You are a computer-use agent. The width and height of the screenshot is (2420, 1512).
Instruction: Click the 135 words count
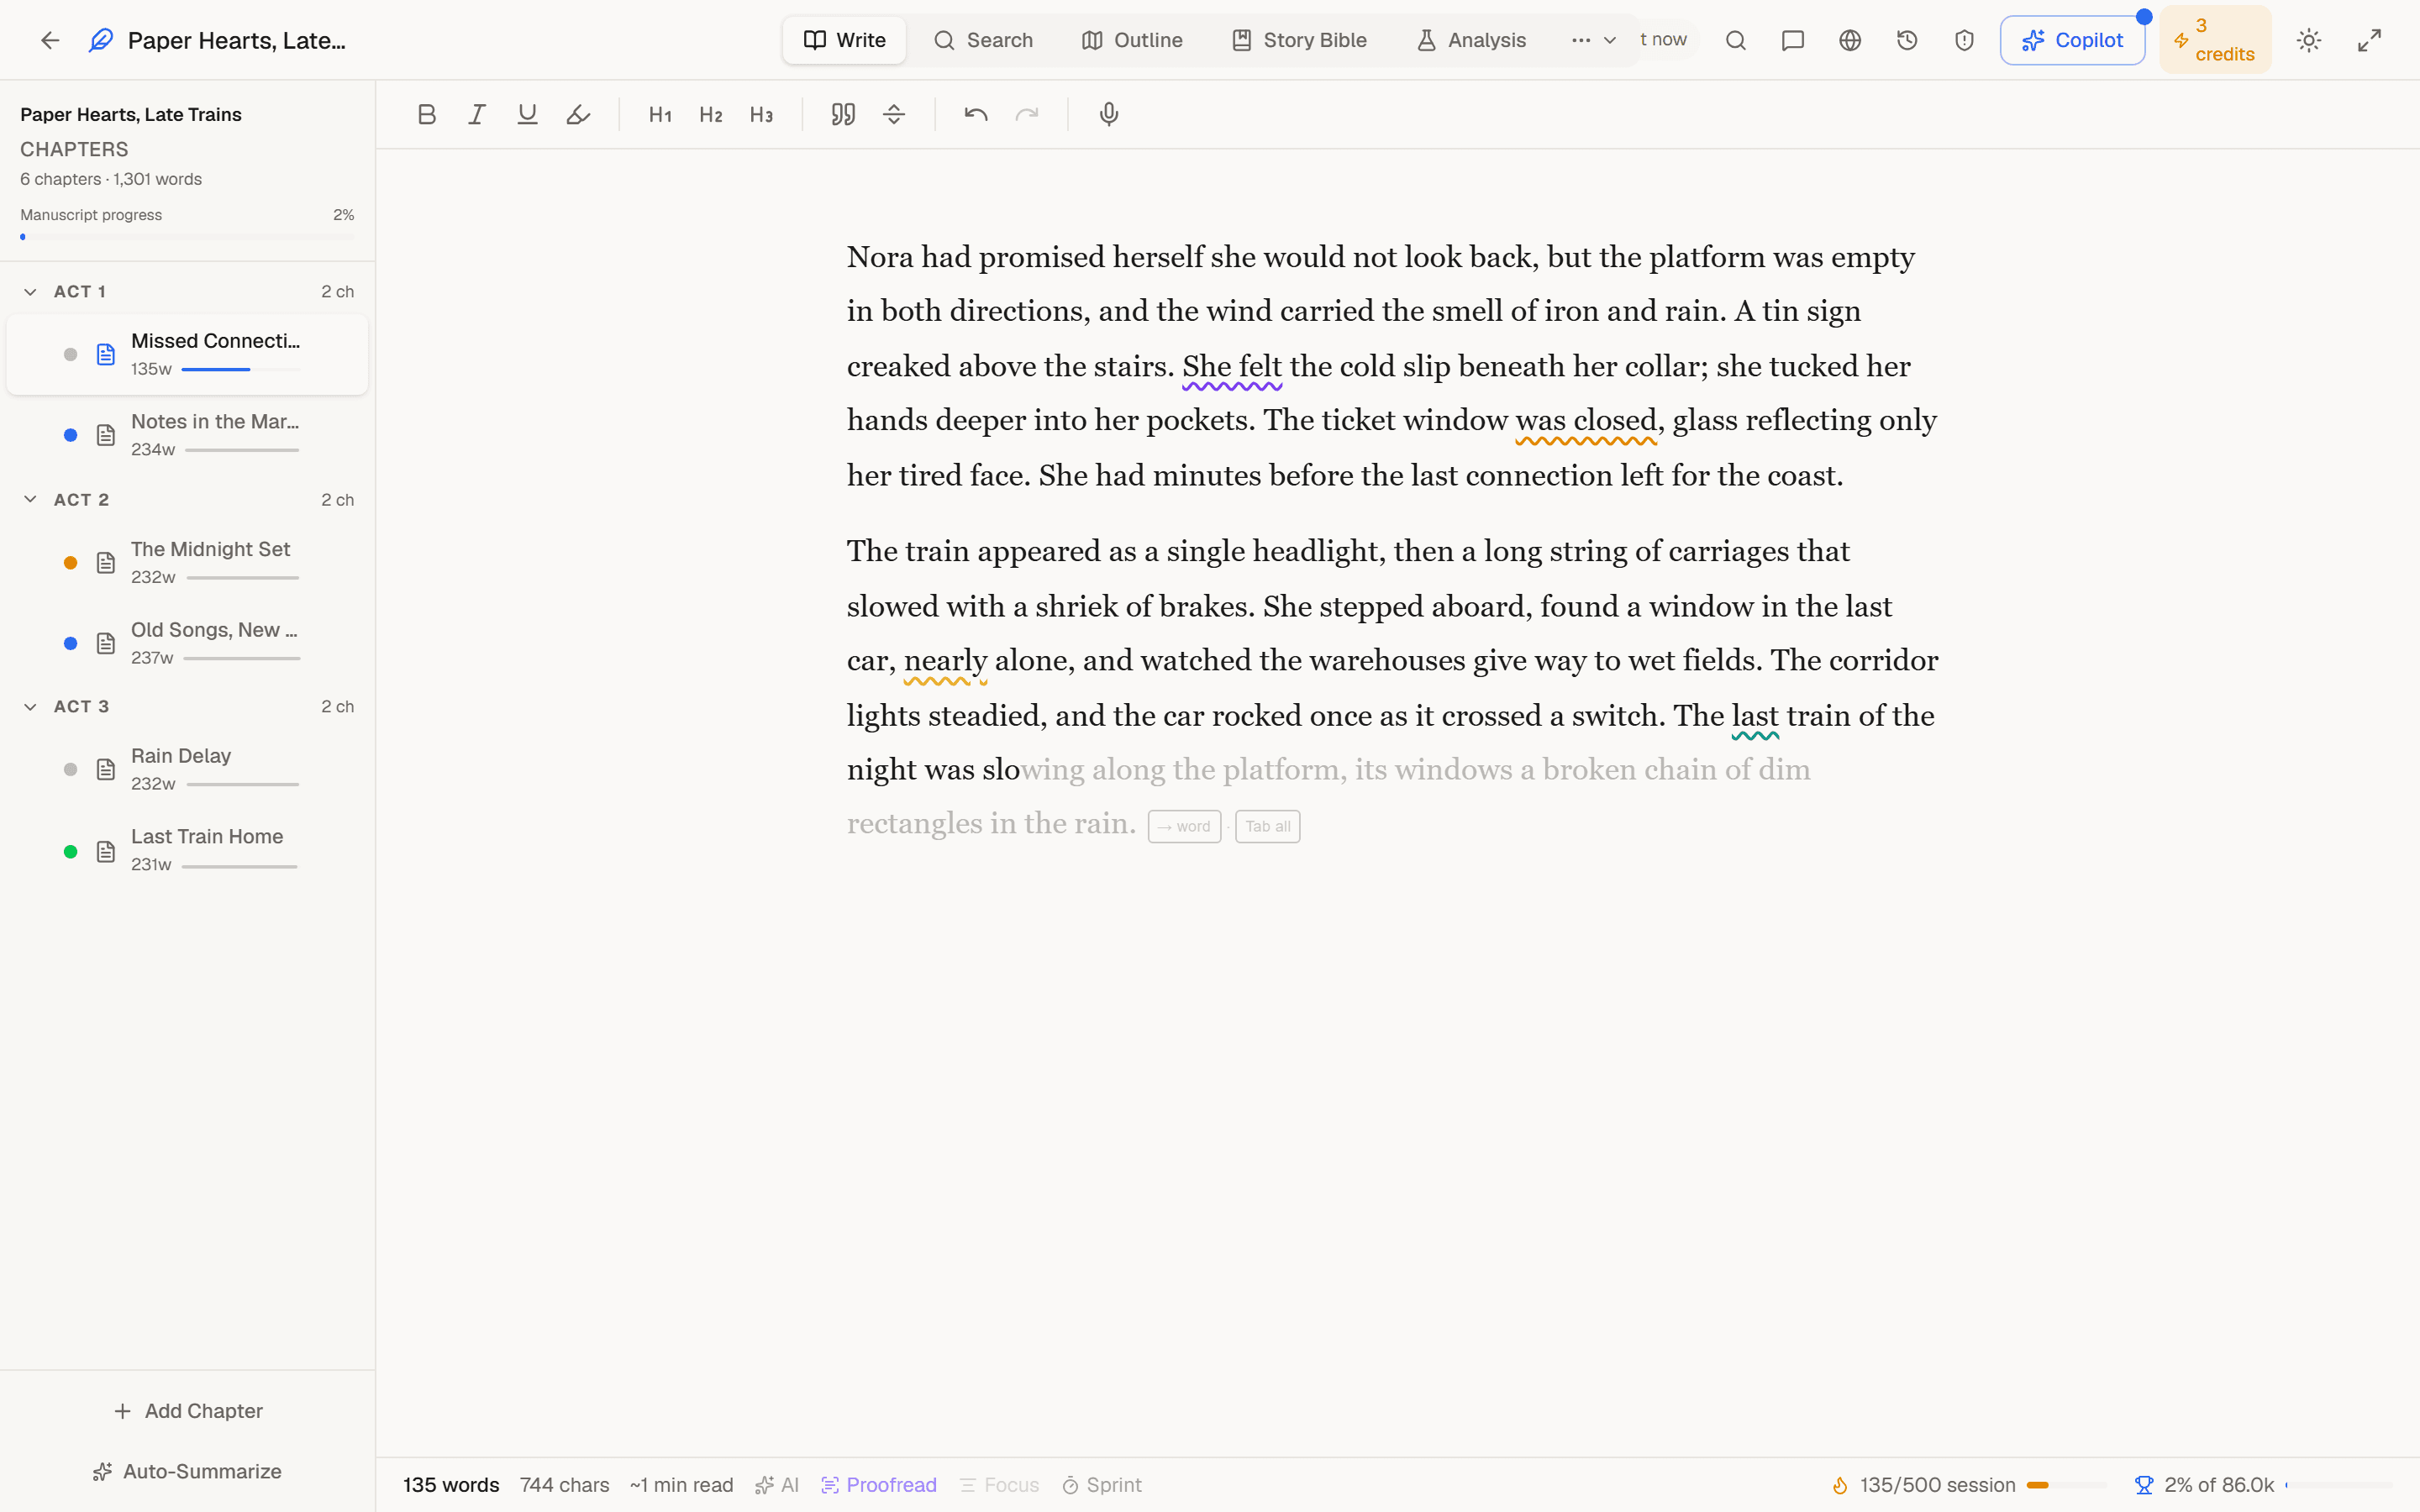451,1485
